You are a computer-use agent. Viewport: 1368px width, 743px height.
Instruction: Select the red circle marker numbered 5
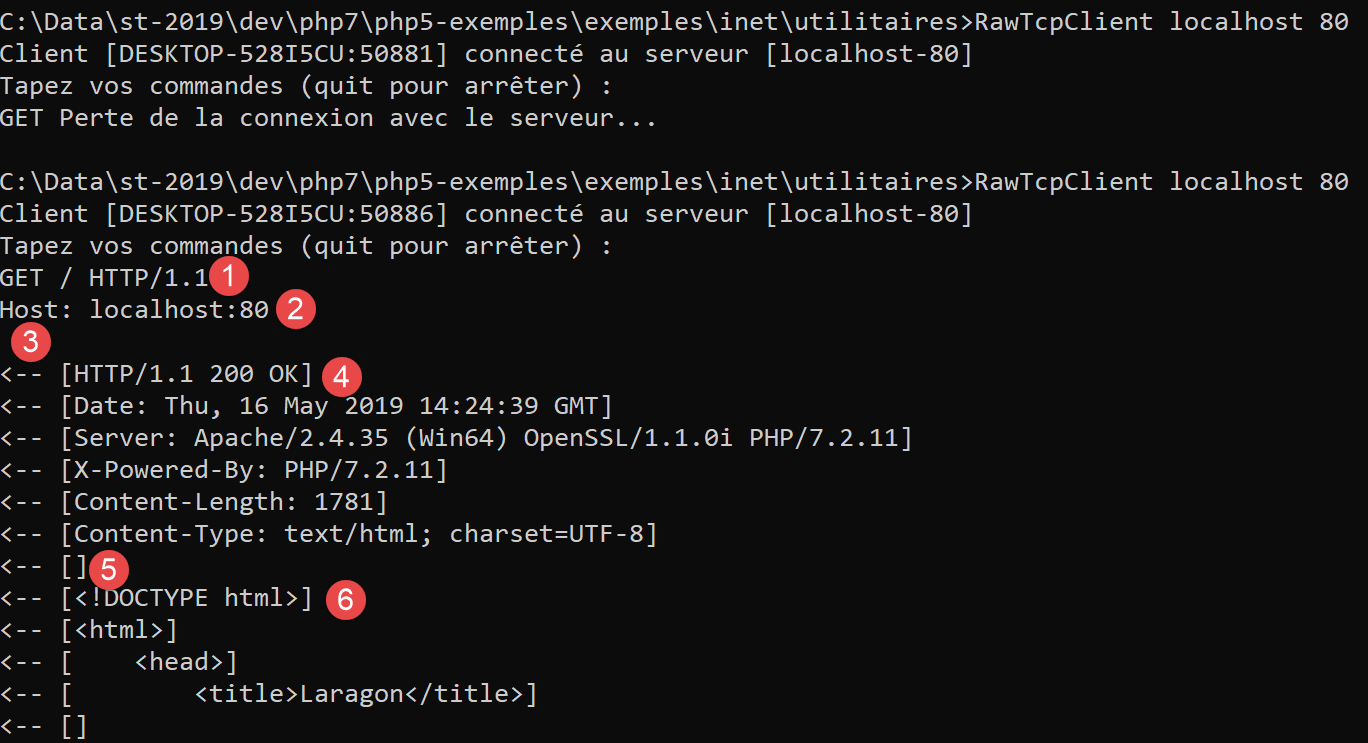(109, 569)
